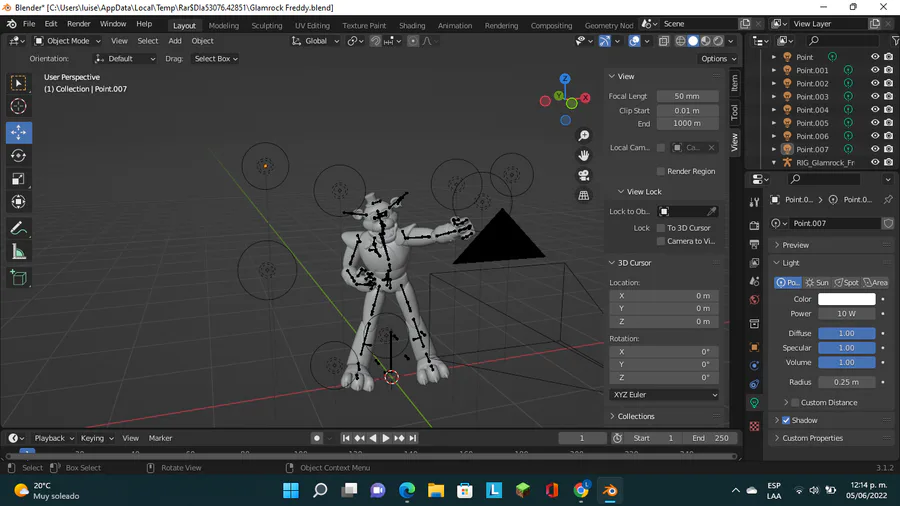
Task: Switch to rendered viewport shading
Action: click(x=718, y=41)
